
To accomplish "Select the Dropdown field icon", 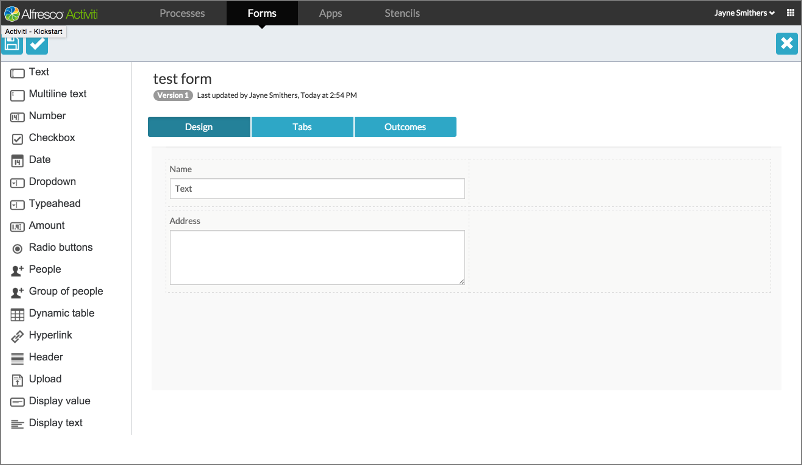I will point(17,183).
